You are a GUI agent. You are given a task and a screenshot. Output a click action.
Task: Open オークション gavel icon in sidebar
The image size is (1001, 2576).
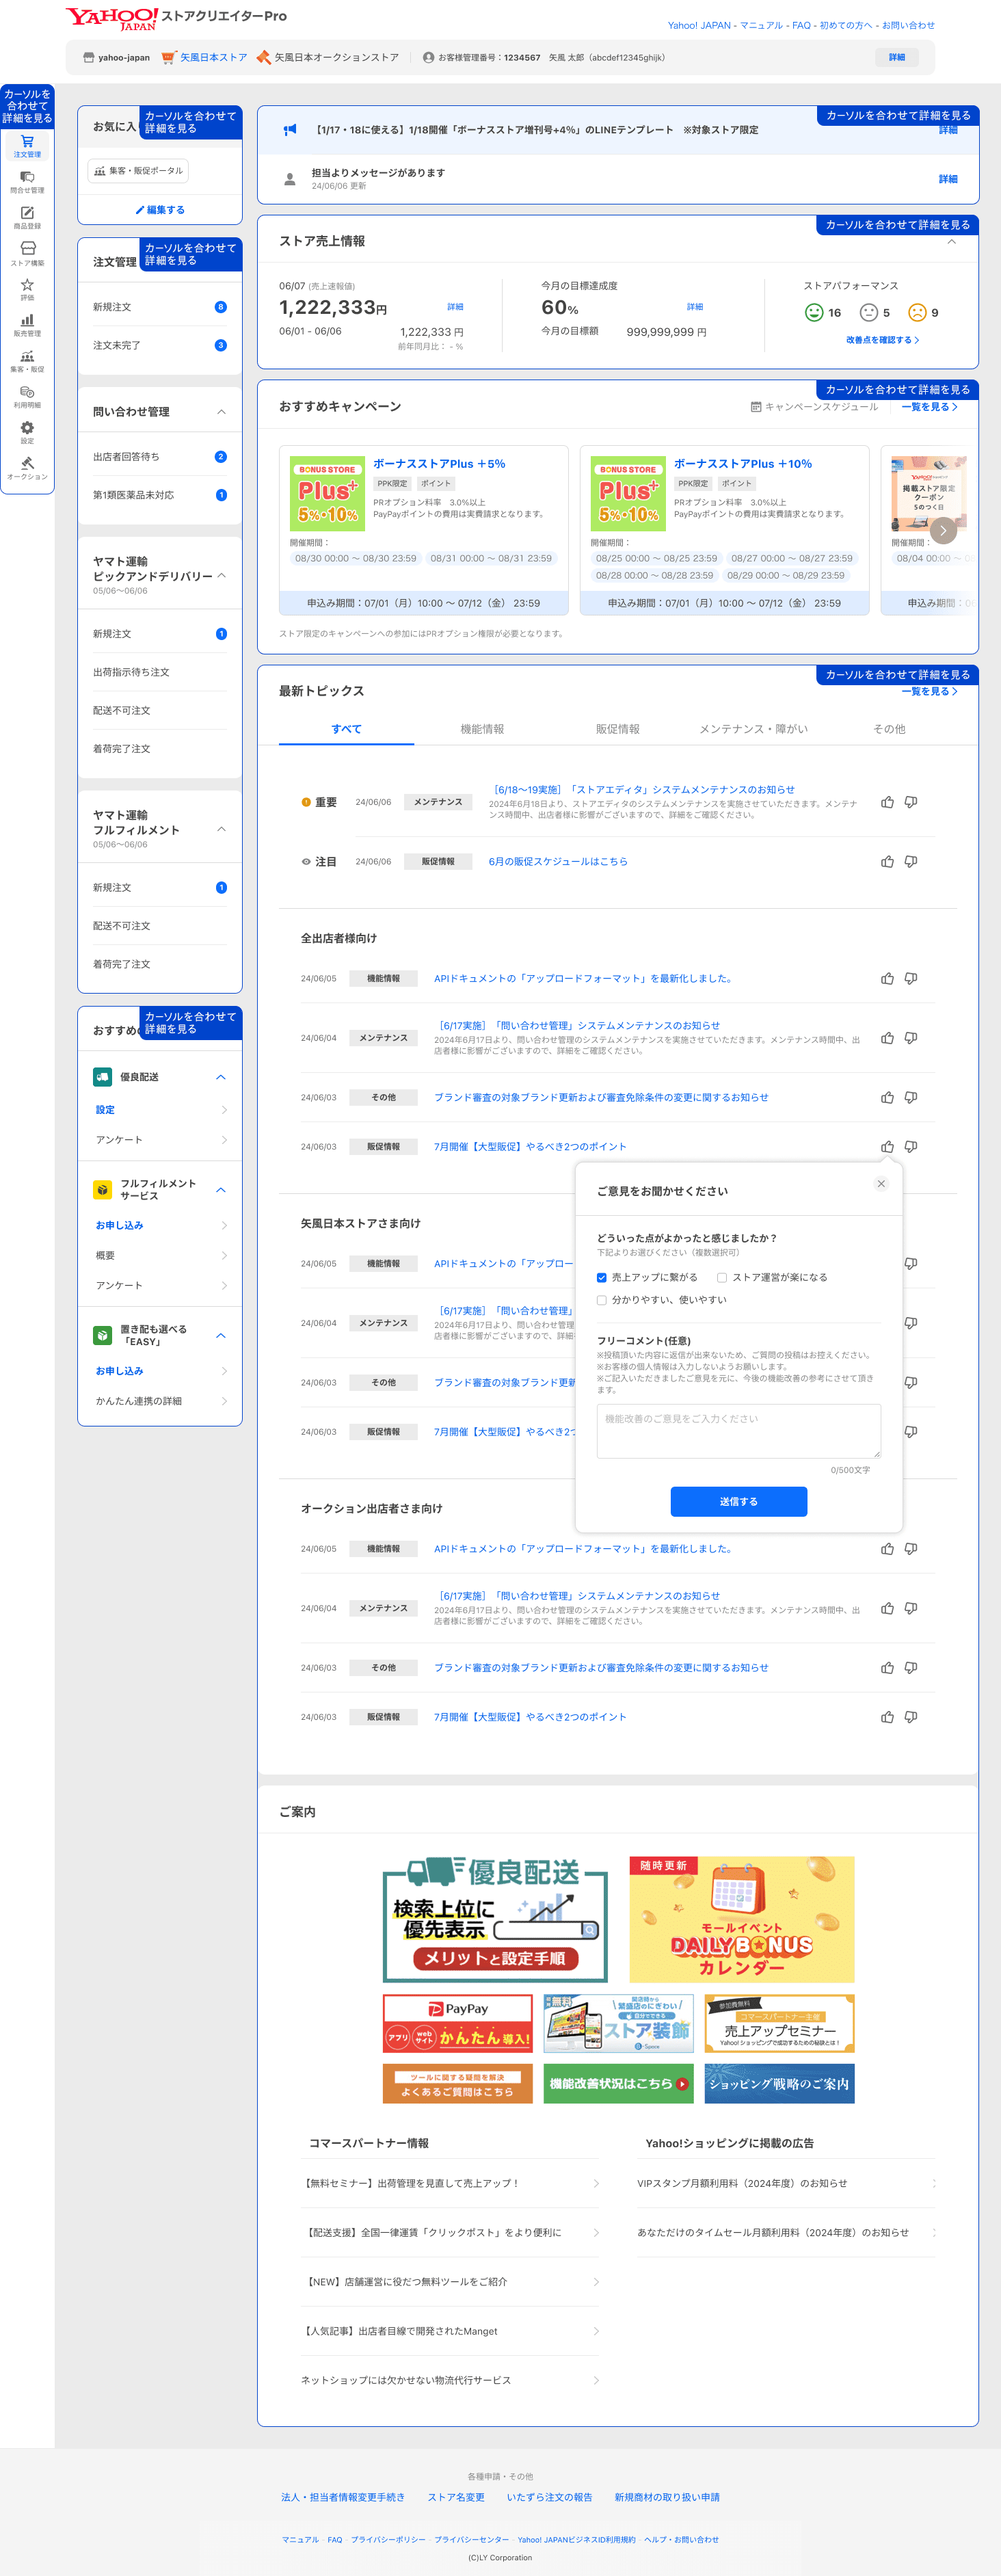[x=27, y=468]
